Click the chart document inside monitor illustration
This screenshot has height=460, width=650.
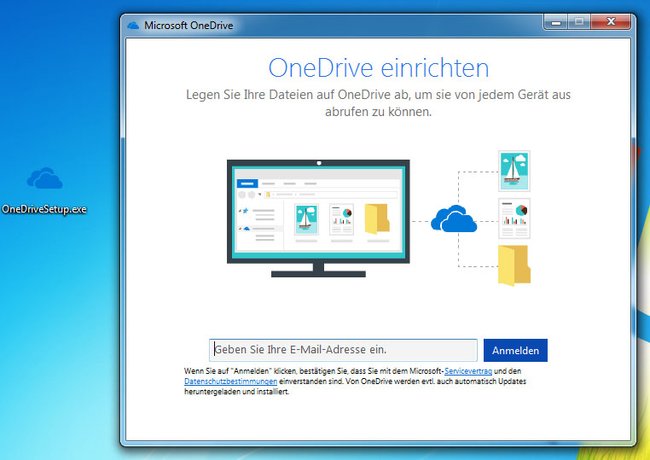pos(342,219)
